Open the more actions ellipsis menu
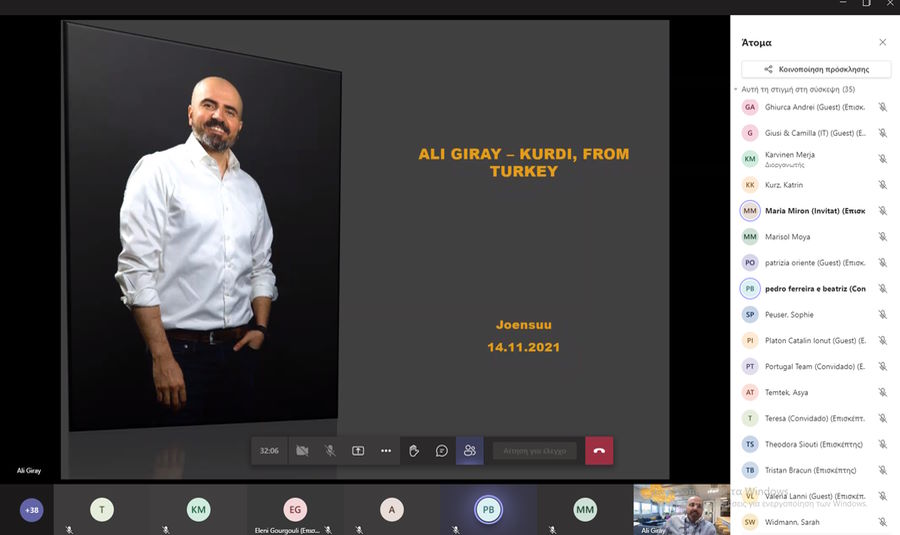 386,451
